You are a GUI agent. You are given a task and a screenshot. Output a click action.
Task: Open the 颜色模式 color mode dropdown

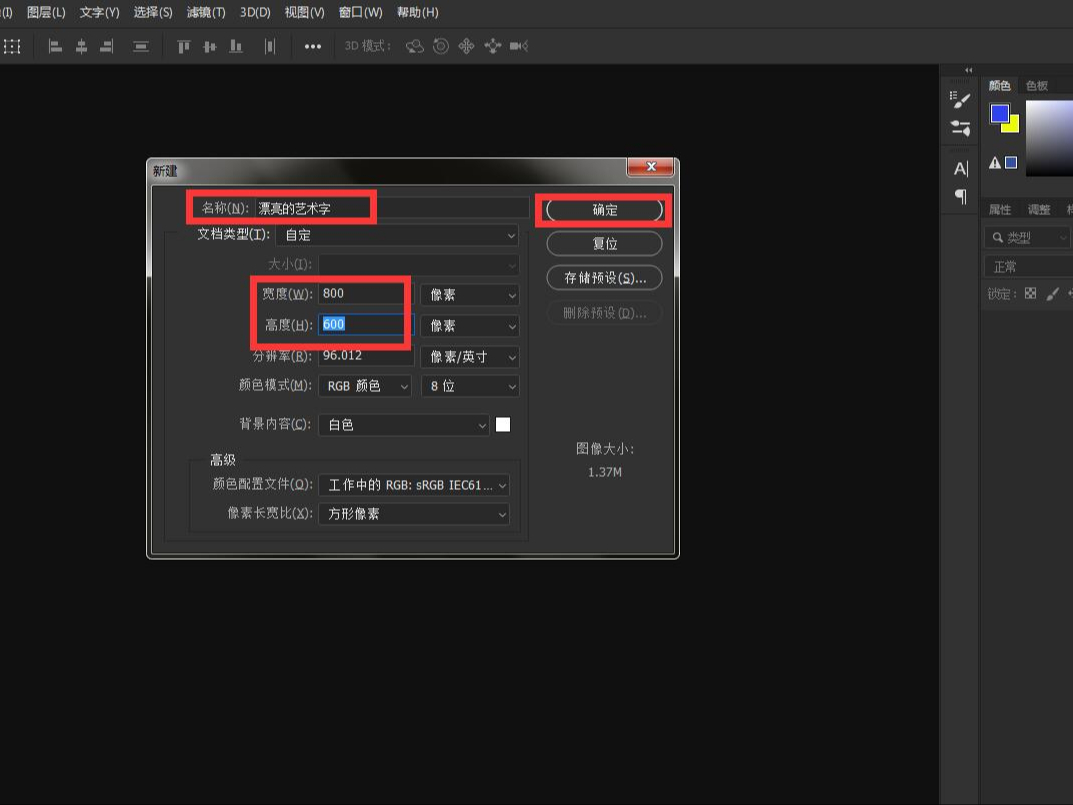(364, 385)
